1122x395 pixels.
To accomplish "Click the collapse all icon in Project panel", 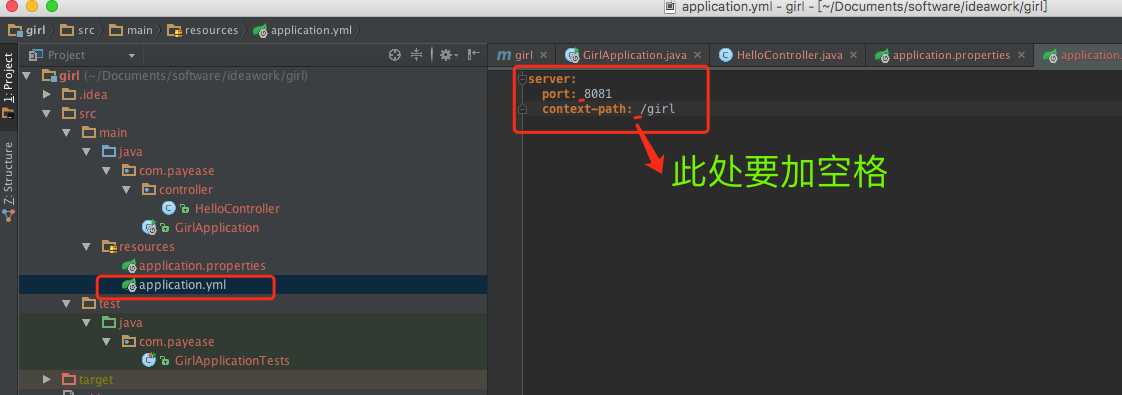I will tap(417, 55).
